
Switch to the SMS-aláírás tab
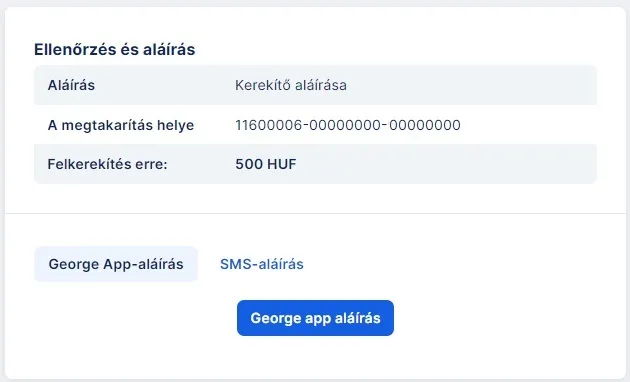click(262, 264)
